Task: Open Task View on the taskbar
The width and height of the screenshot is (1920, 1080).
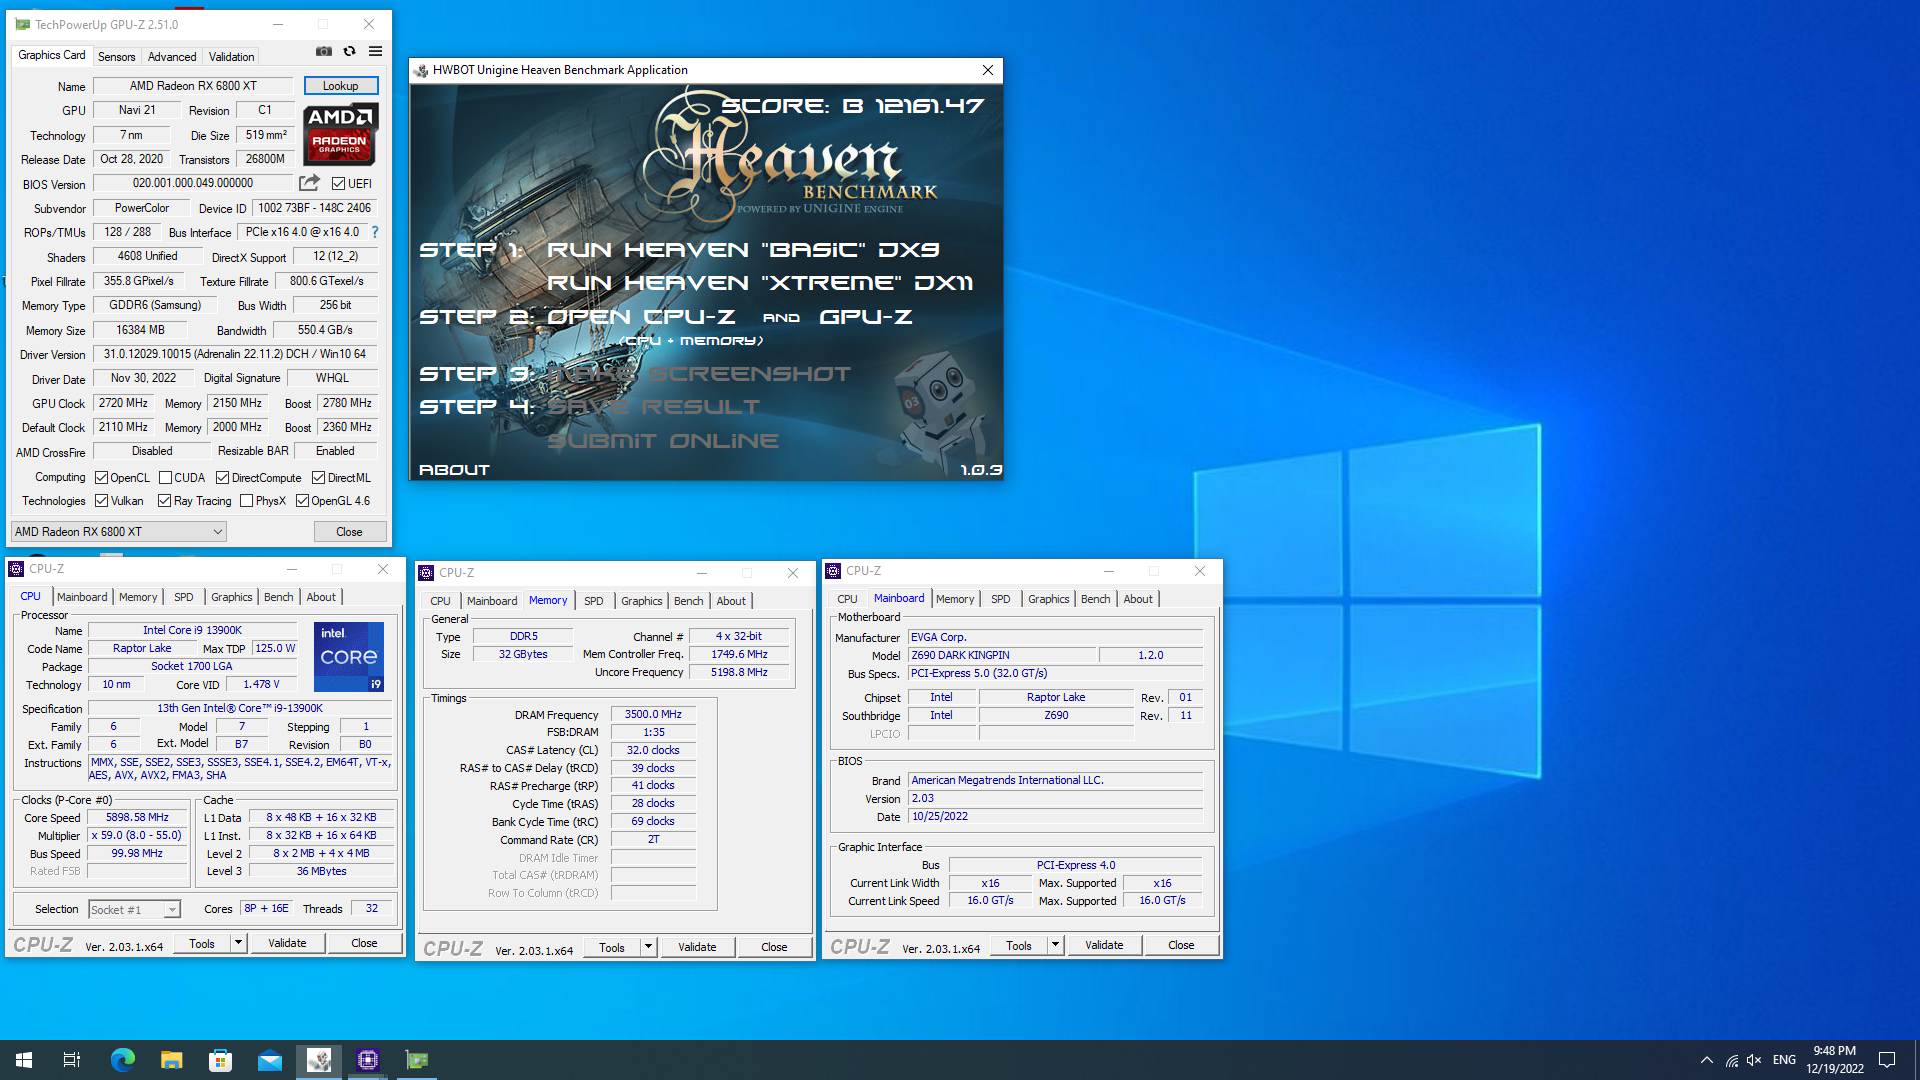Action: 72,1060
